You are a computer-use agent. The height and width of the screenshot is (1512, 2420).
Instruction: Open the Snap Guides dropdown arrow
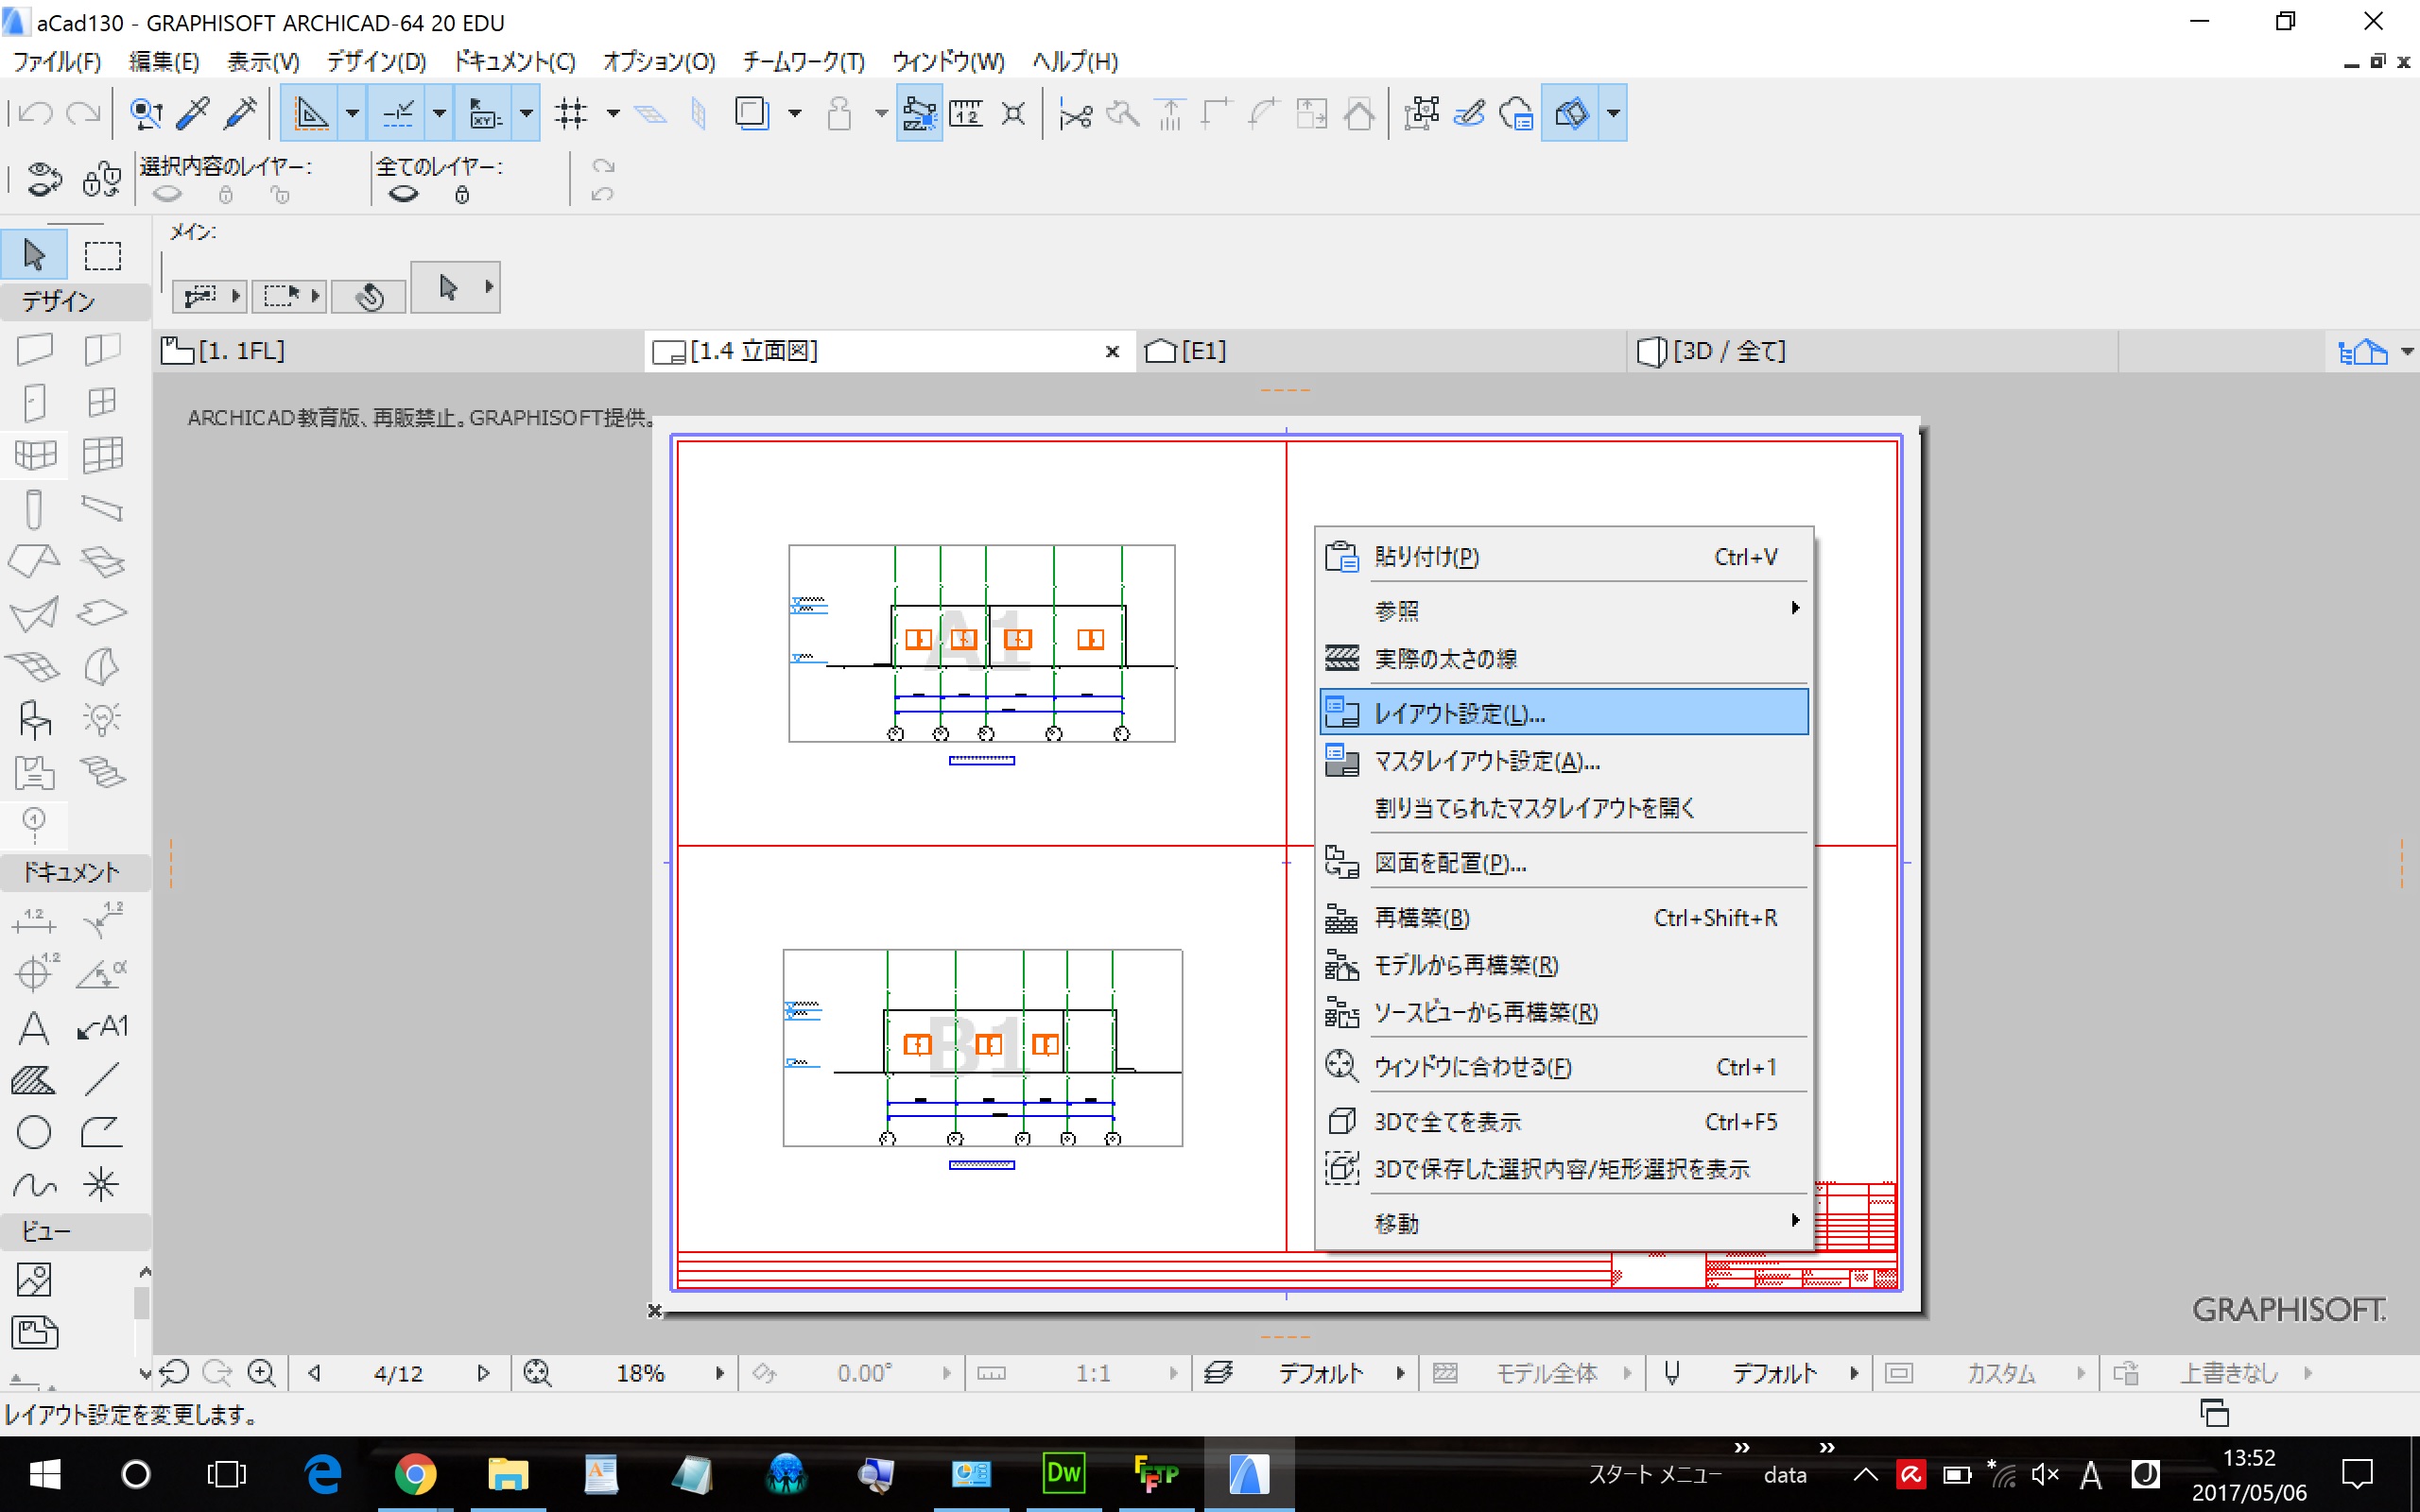(439, 113)
